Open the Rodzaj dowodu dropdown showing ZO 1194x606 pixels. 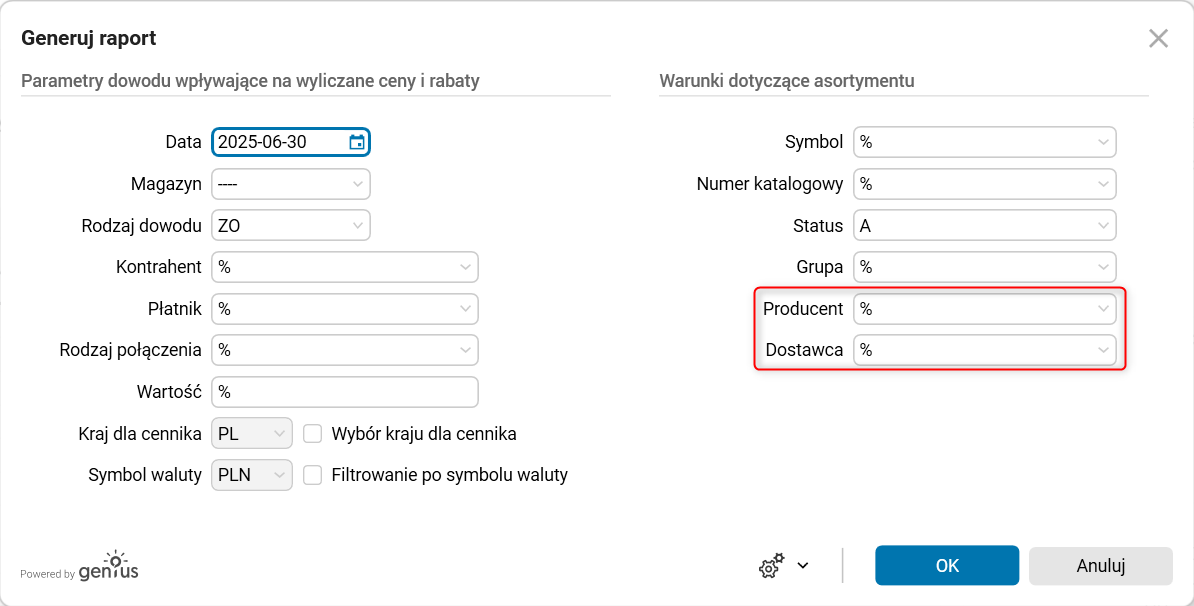(290, 225)
